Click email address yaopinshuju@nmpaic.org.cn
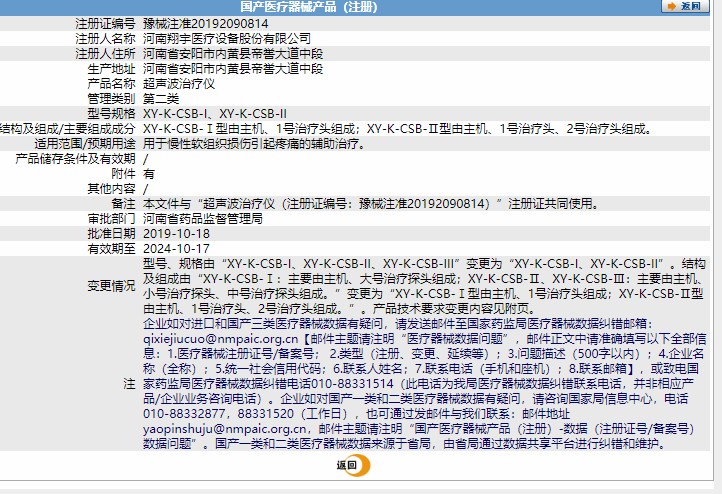 pos(225,429)
